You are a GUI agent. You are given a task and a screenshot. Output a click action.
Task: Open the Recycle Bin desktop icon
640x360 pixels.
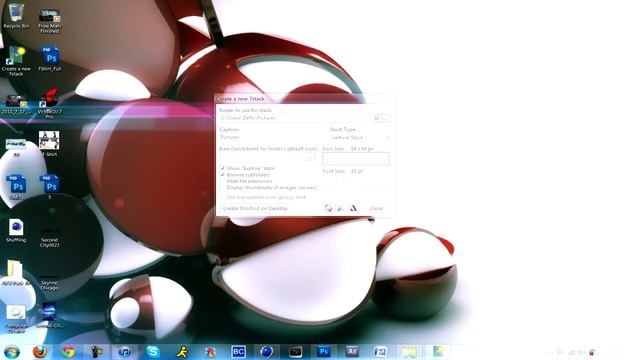[x=16, y=16]
